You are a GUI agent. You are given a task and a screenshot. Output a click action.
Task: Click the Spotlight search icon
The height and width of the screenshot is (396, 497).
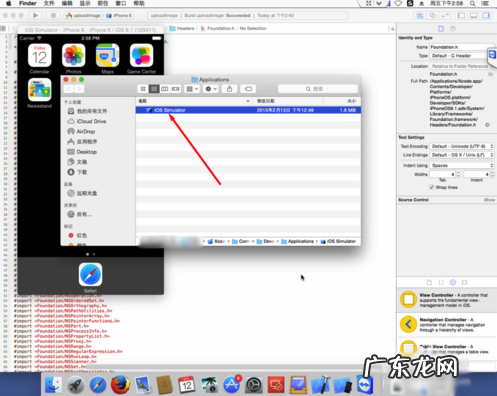[x=473, y=3]
